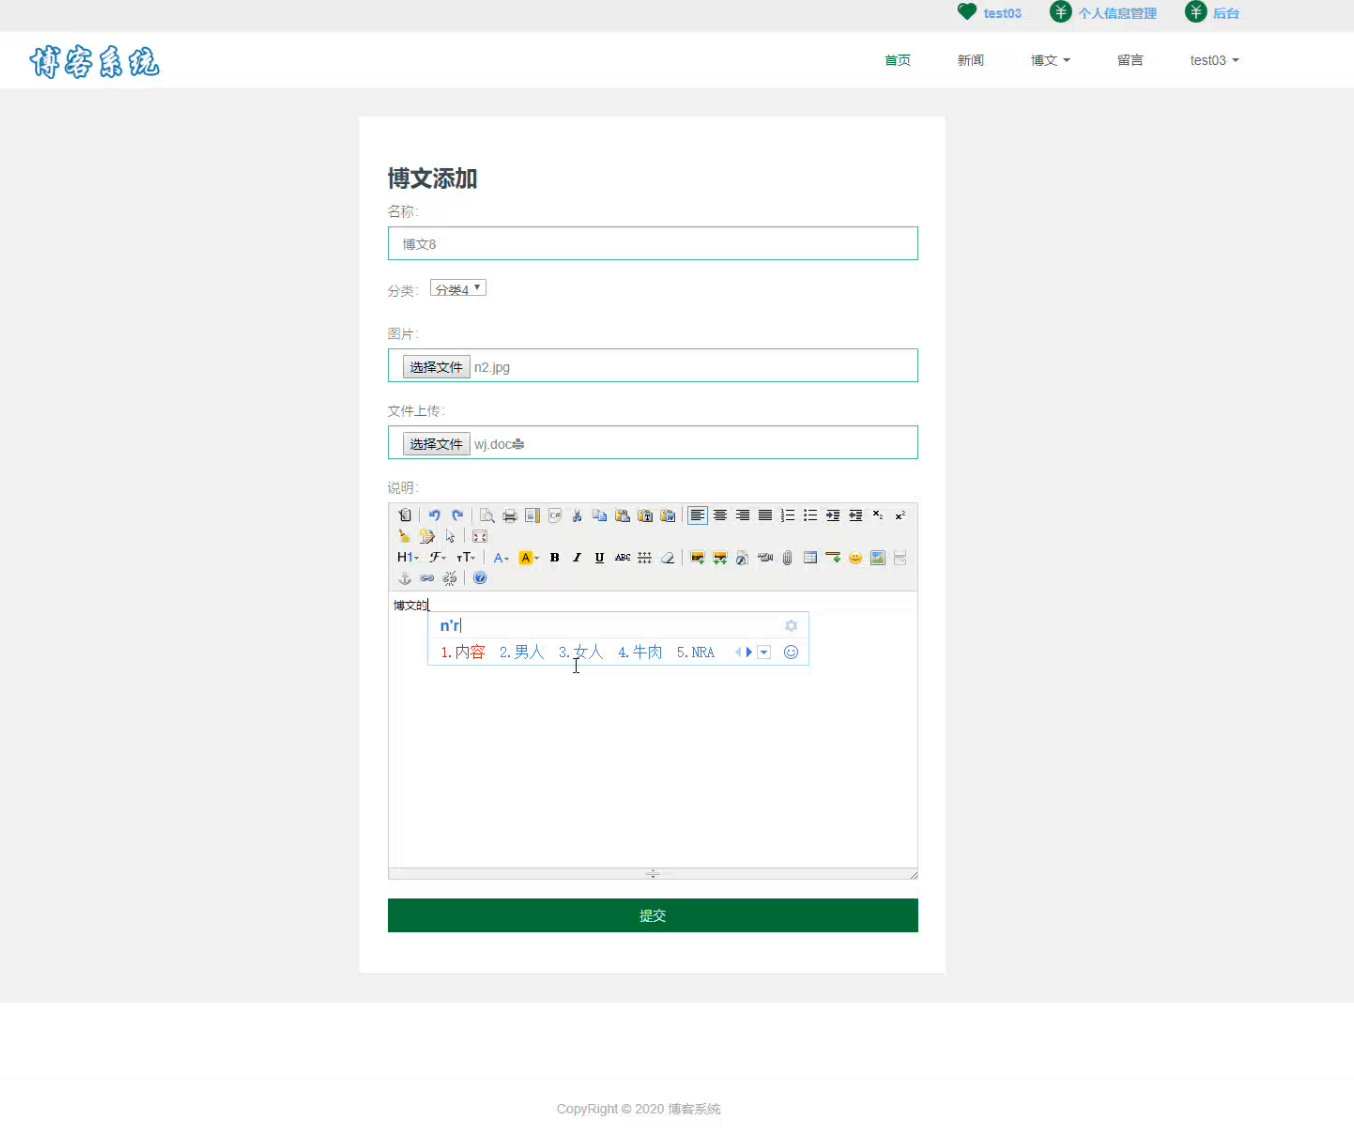The width and height of the screenshot is (1354, 1139).
Task: Click the insert table icon
Action: (810, 557)
